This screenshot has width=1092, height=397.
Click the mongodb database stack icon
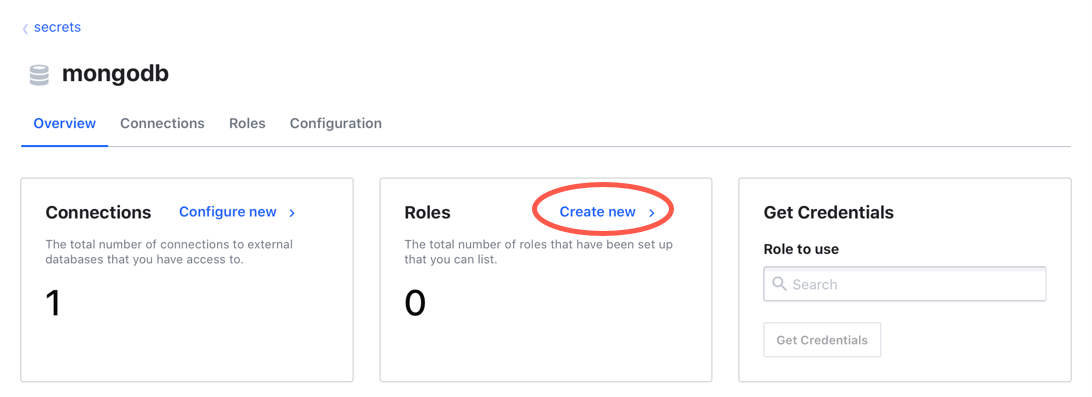tap(39, 75)
